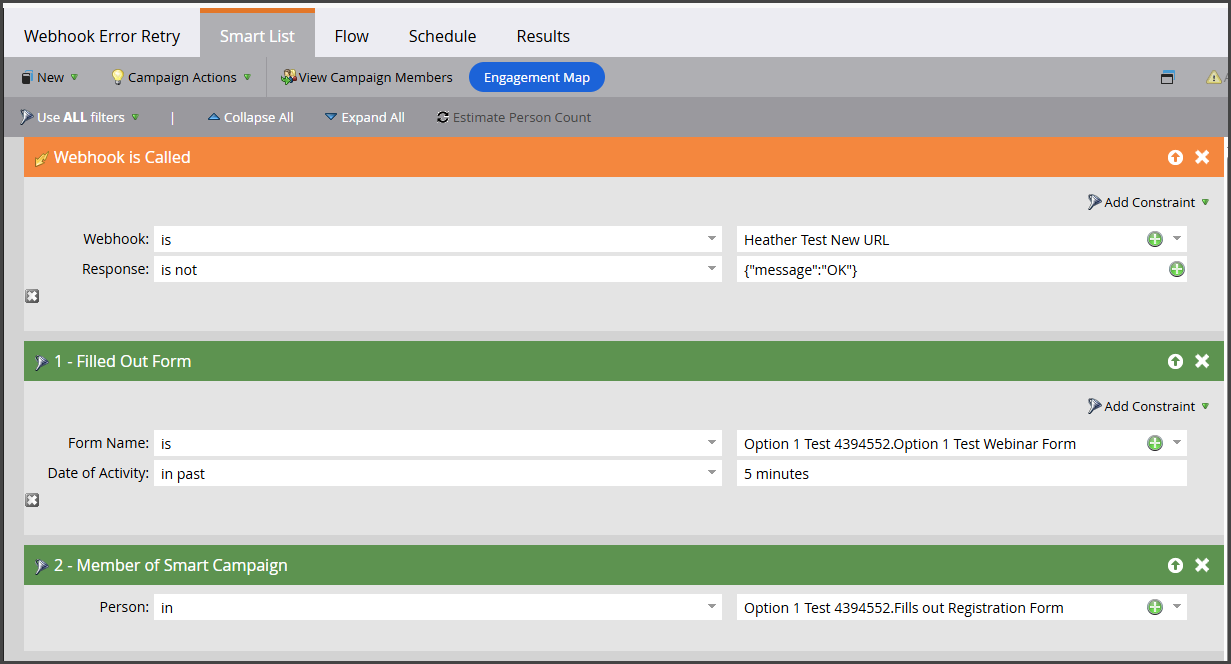Click the Webhook is Called trigger icon

click(x=41, y=158)
